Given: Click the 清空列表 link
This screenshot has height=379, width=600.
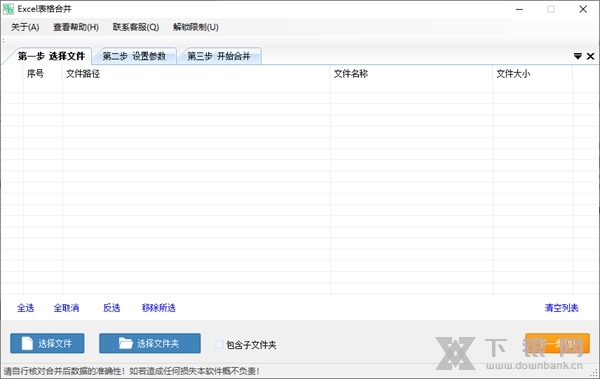Looking at the screenshot, I should (562, 308).
